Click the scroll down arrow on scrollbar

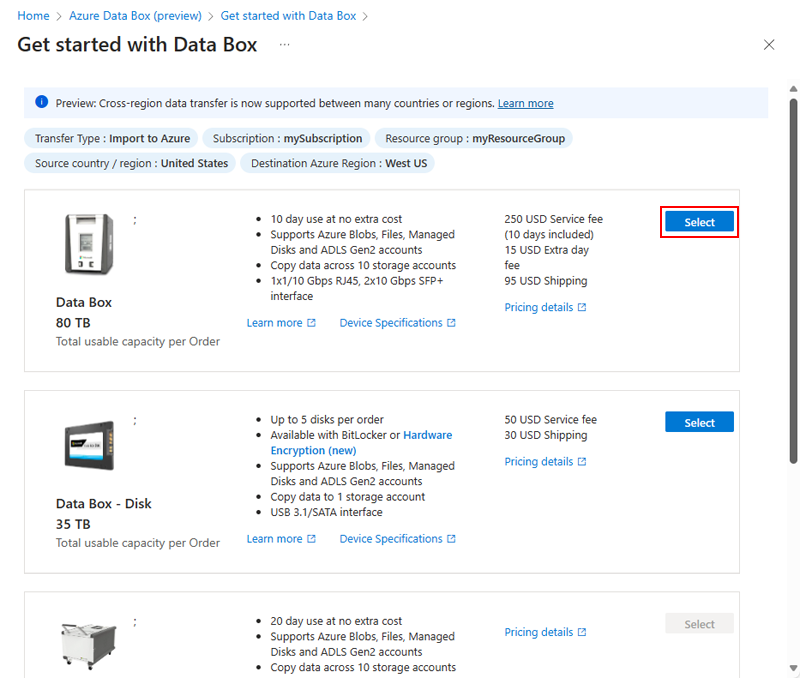pos(793,668)
